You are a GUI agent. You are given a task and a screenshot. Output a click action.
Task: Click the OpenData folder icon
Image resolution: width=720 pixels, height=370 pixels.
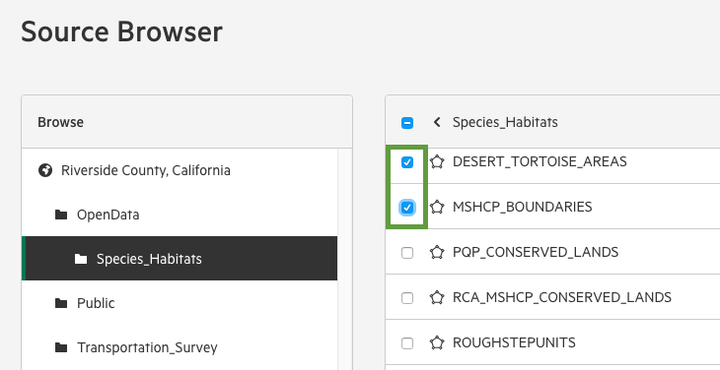(x=61, y=214)
